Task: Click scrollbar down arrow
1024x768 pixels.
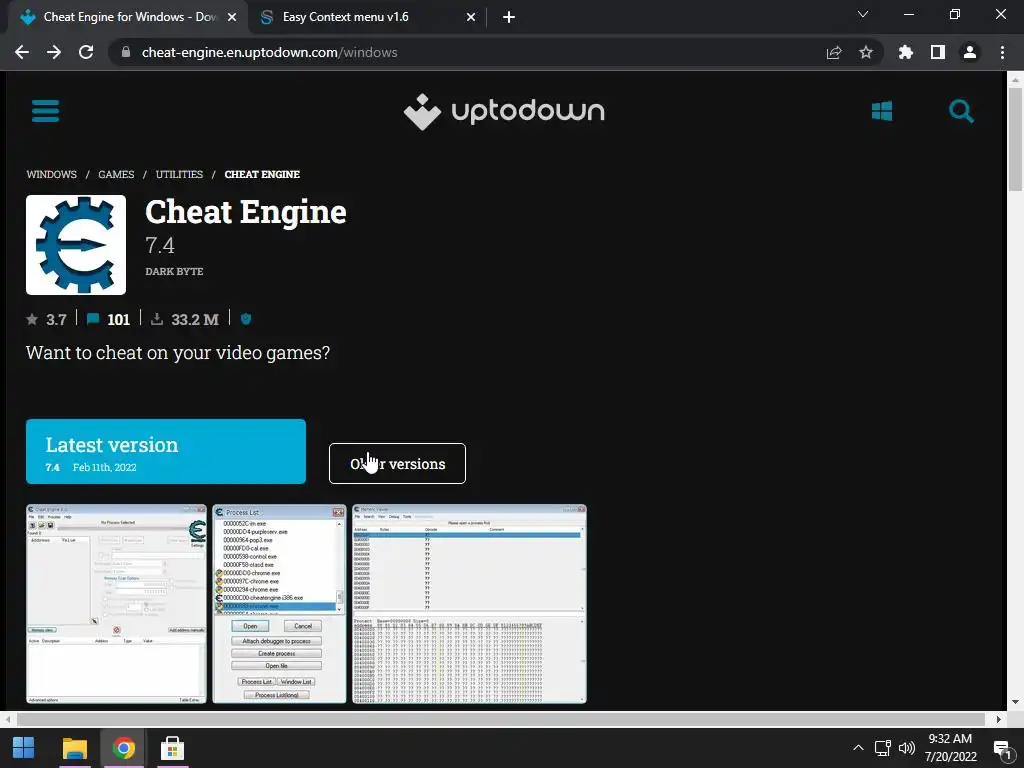Action: coord(1015,703)
